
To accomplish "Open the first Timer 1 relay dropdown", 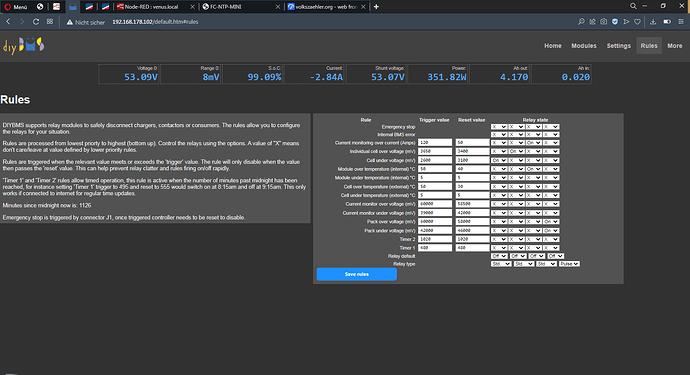I will click(499, 248).
